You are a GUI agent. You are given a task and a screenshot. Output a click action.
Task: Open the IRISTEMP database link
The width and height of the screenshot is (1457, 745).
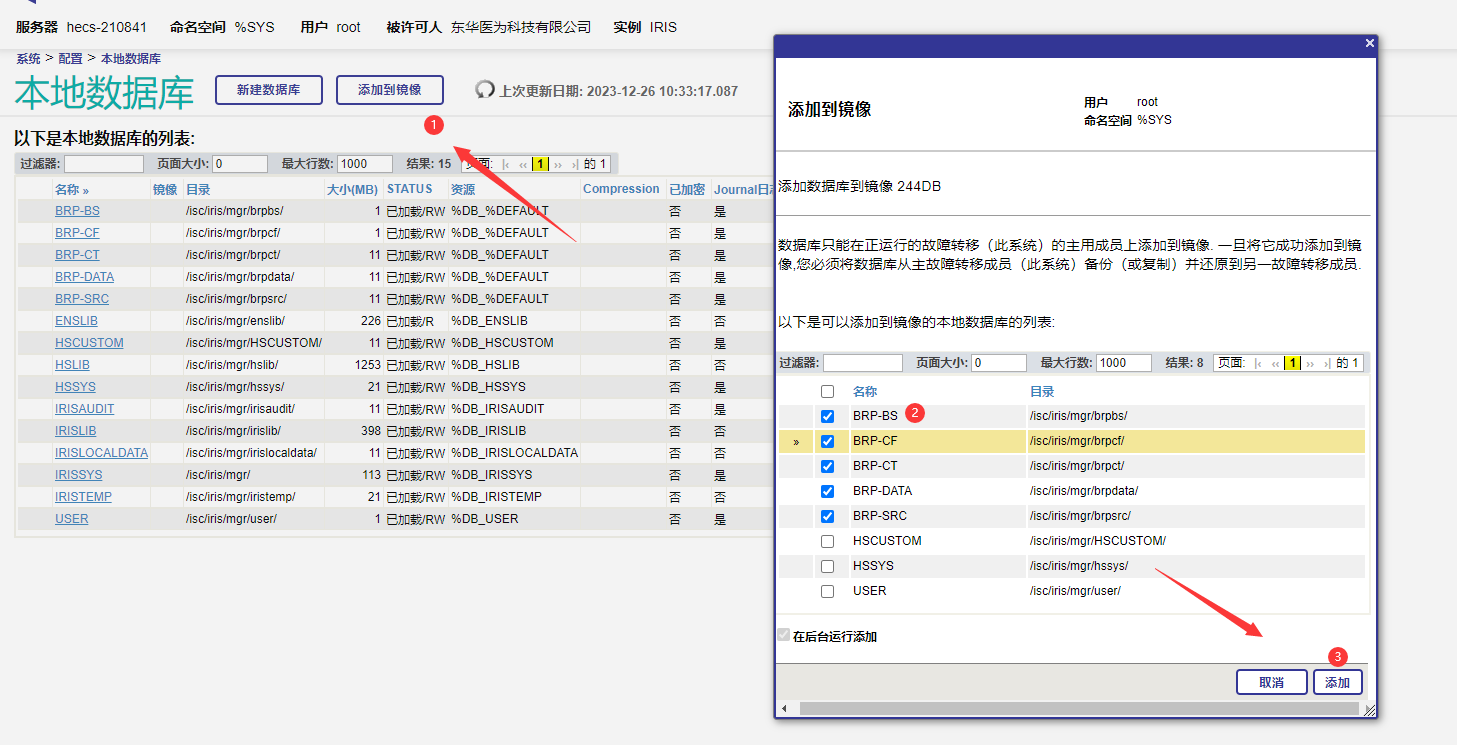(83, 497)
